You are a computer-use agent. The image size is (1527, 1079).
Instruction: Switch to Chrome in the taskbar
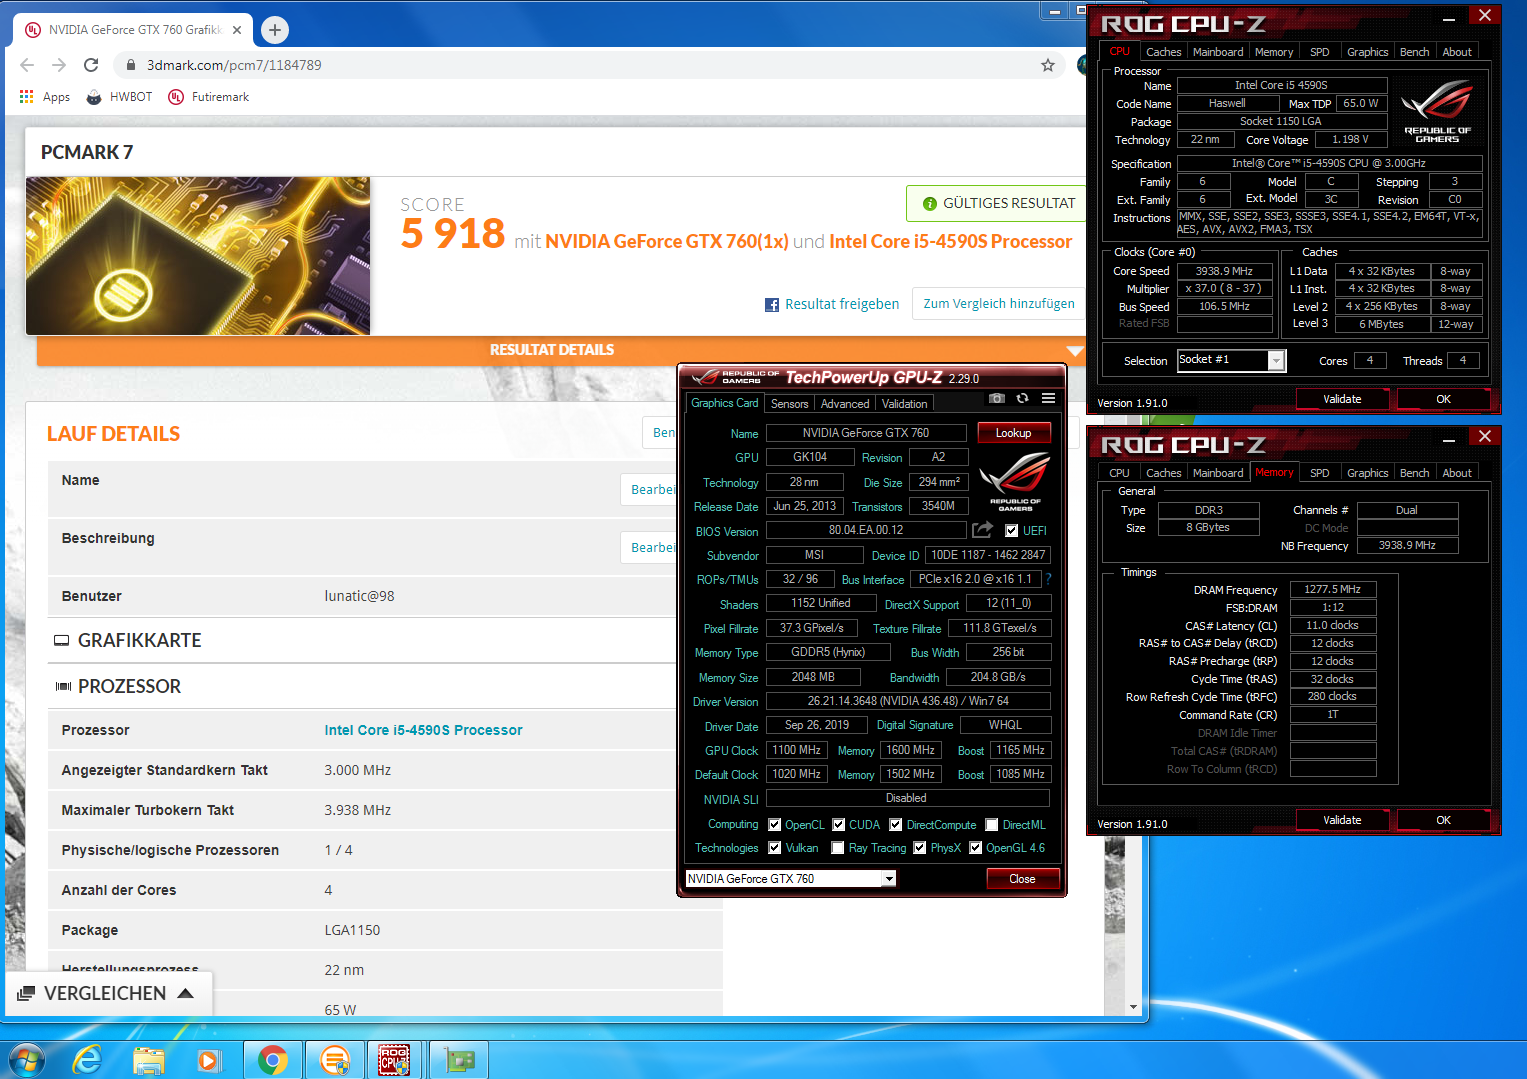[x=272, y=1060]
